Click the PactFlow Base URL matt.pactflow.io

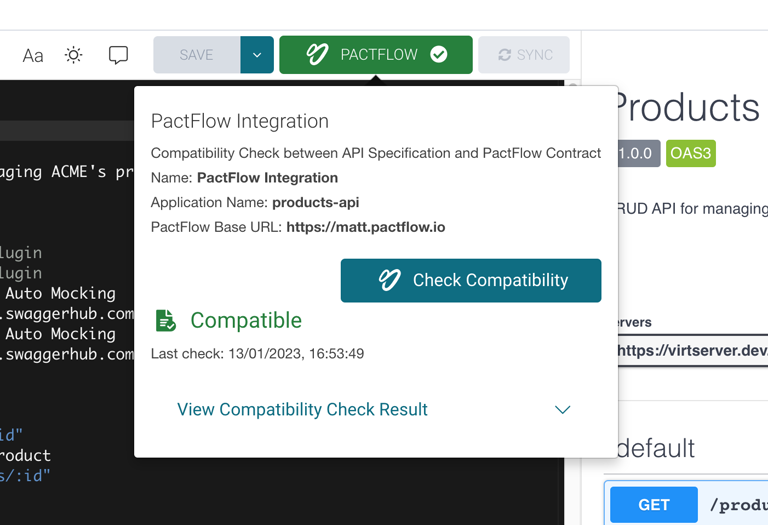click(366, 227)
